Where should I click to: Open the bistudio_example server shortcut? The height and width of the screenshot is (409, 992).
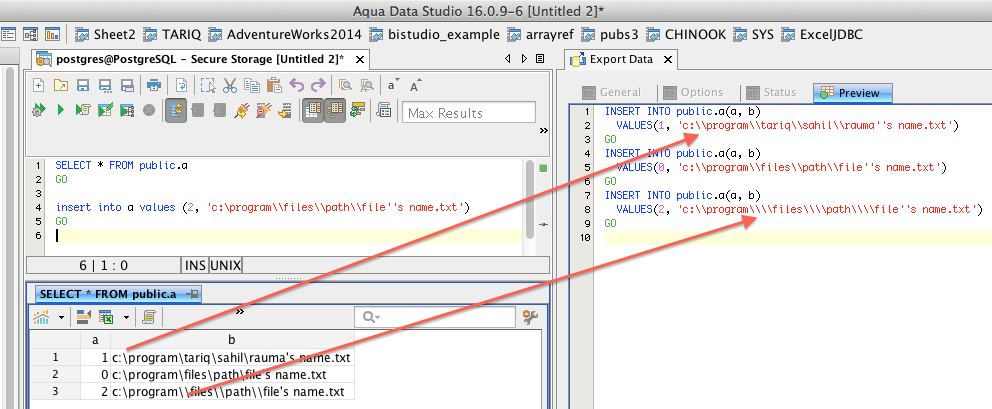pos(435,34)
